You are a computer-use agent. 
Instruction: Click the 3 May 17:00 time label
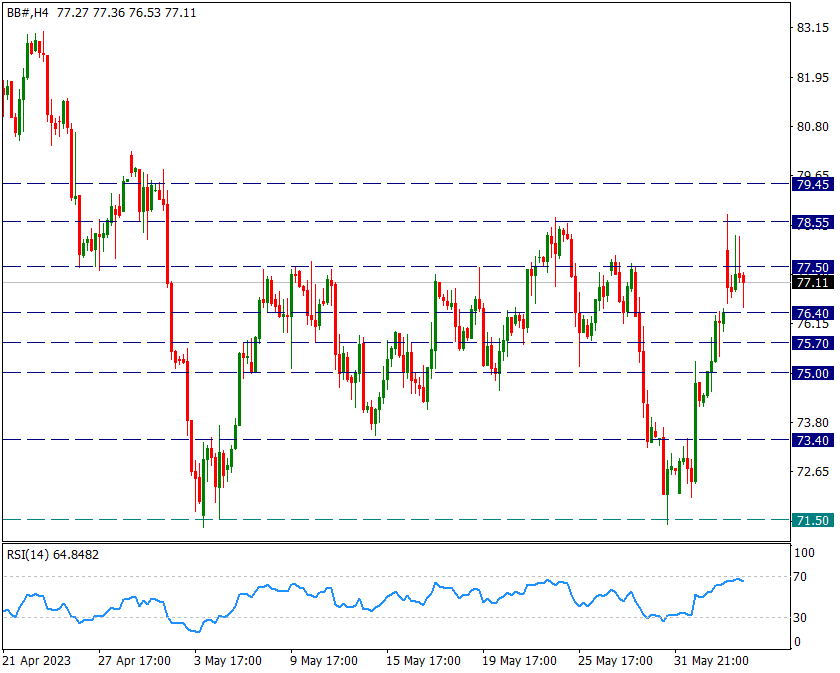228,661
